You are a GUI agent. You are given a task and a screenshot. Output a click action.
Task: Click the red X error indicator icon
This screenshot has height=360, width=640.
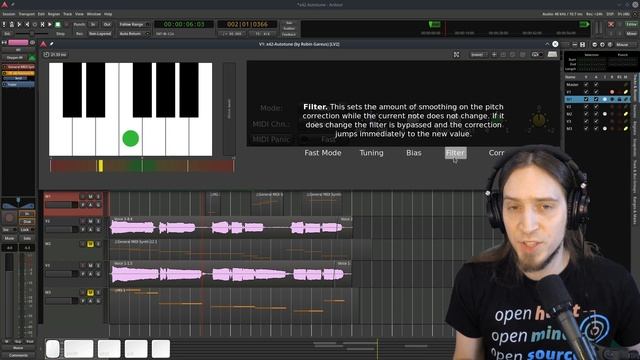pyautogui.click(x=611, y=24)
